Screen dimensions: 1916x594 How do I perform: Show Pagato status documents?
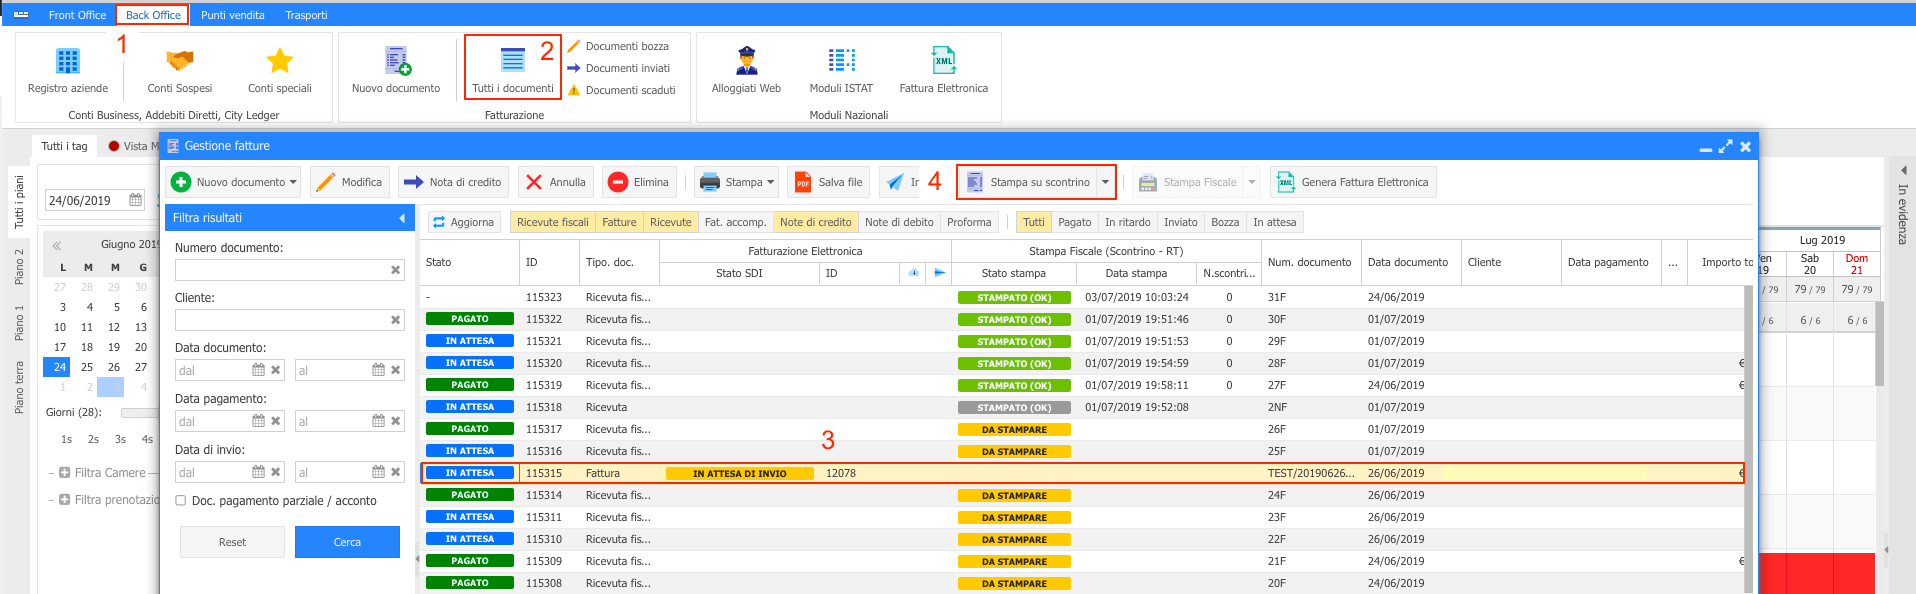(1075, 222)
